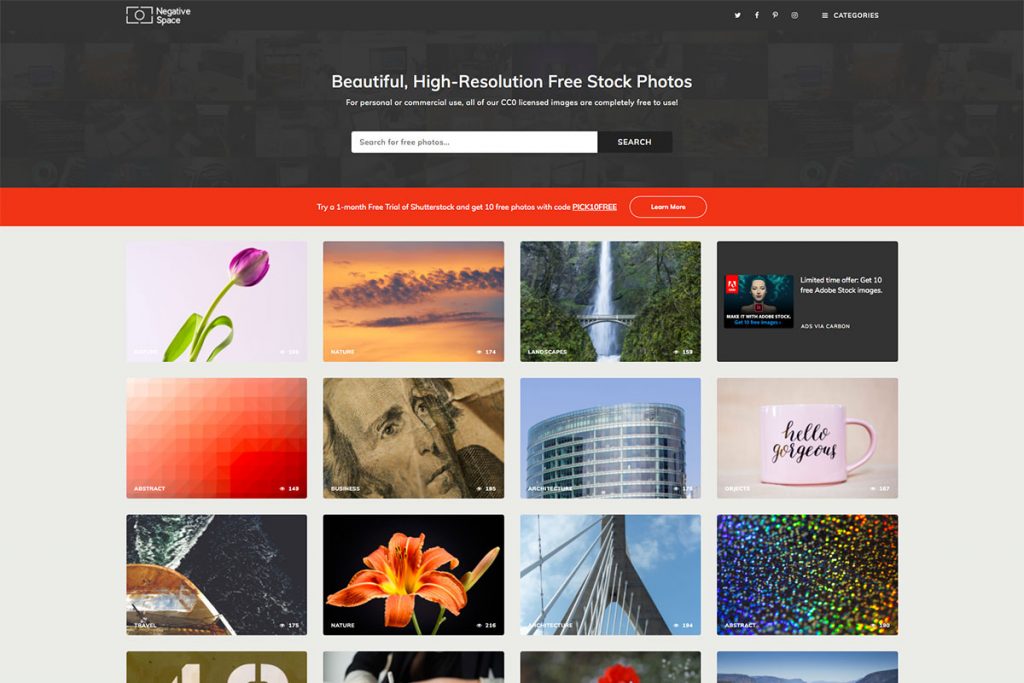Click the eye views icon on the mug photo
Image resolution: width=1024 pixels, height=683 pixels.
[x=873, y=488]
